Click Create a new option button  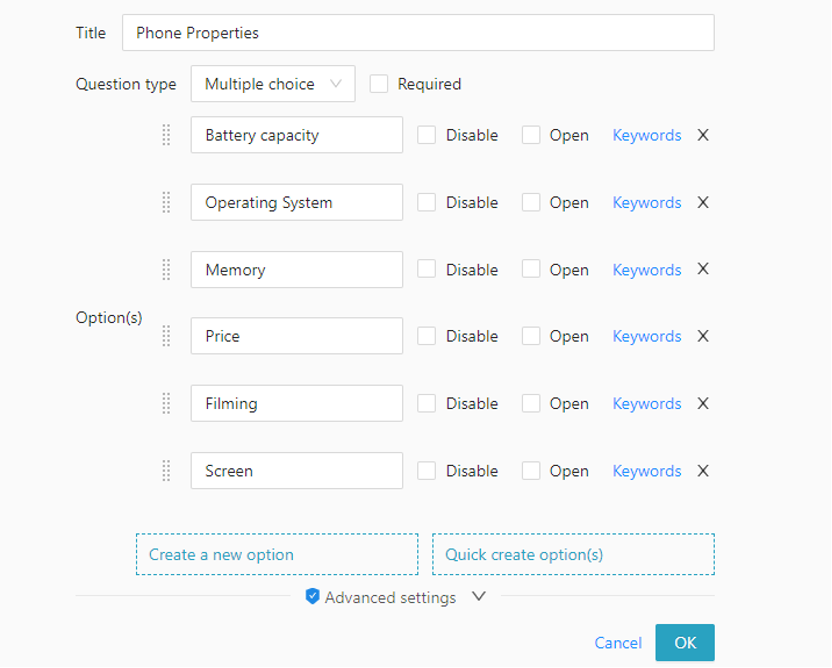pos(277,554)
